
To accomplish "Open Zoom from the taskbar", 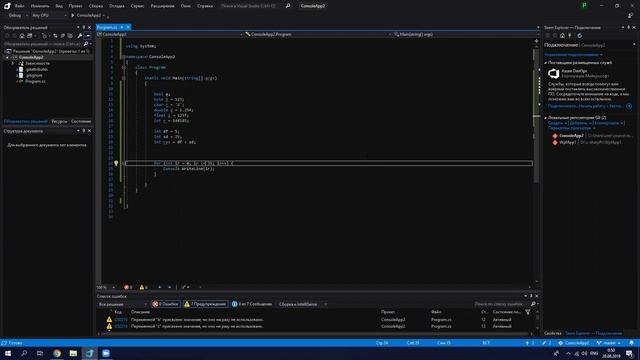I will (x=106, y=353).
